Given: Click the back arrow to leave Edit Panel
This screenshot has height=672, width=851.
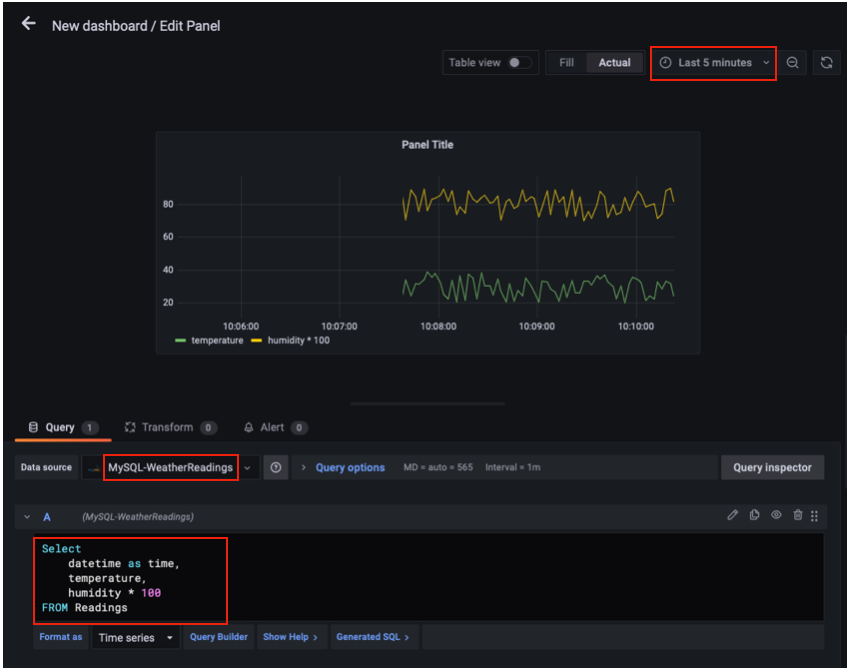Looking at the screenshot, I should 28,24.
